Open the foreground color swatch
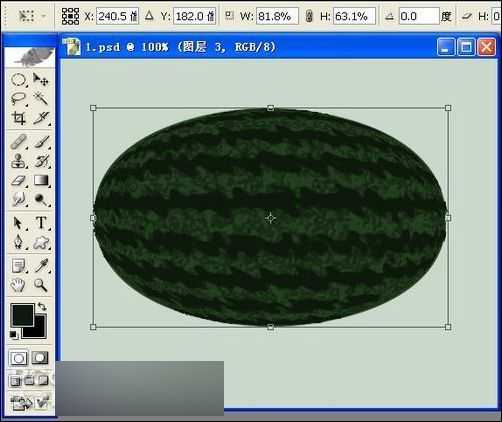Screen dimensions: 502x422 (22, 315)
